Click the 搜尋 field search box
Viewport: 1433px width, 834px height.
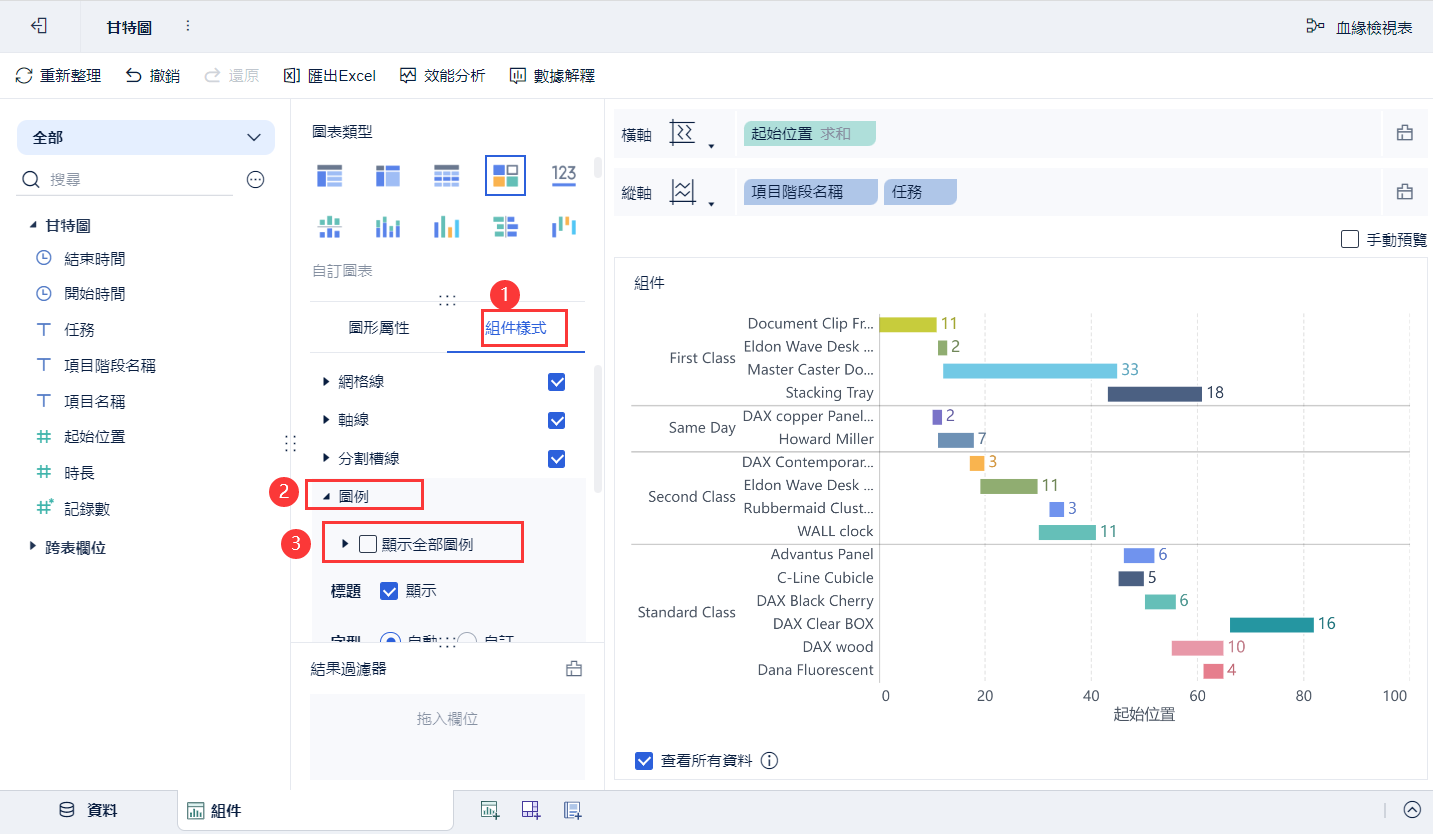(x=126, y=180)
